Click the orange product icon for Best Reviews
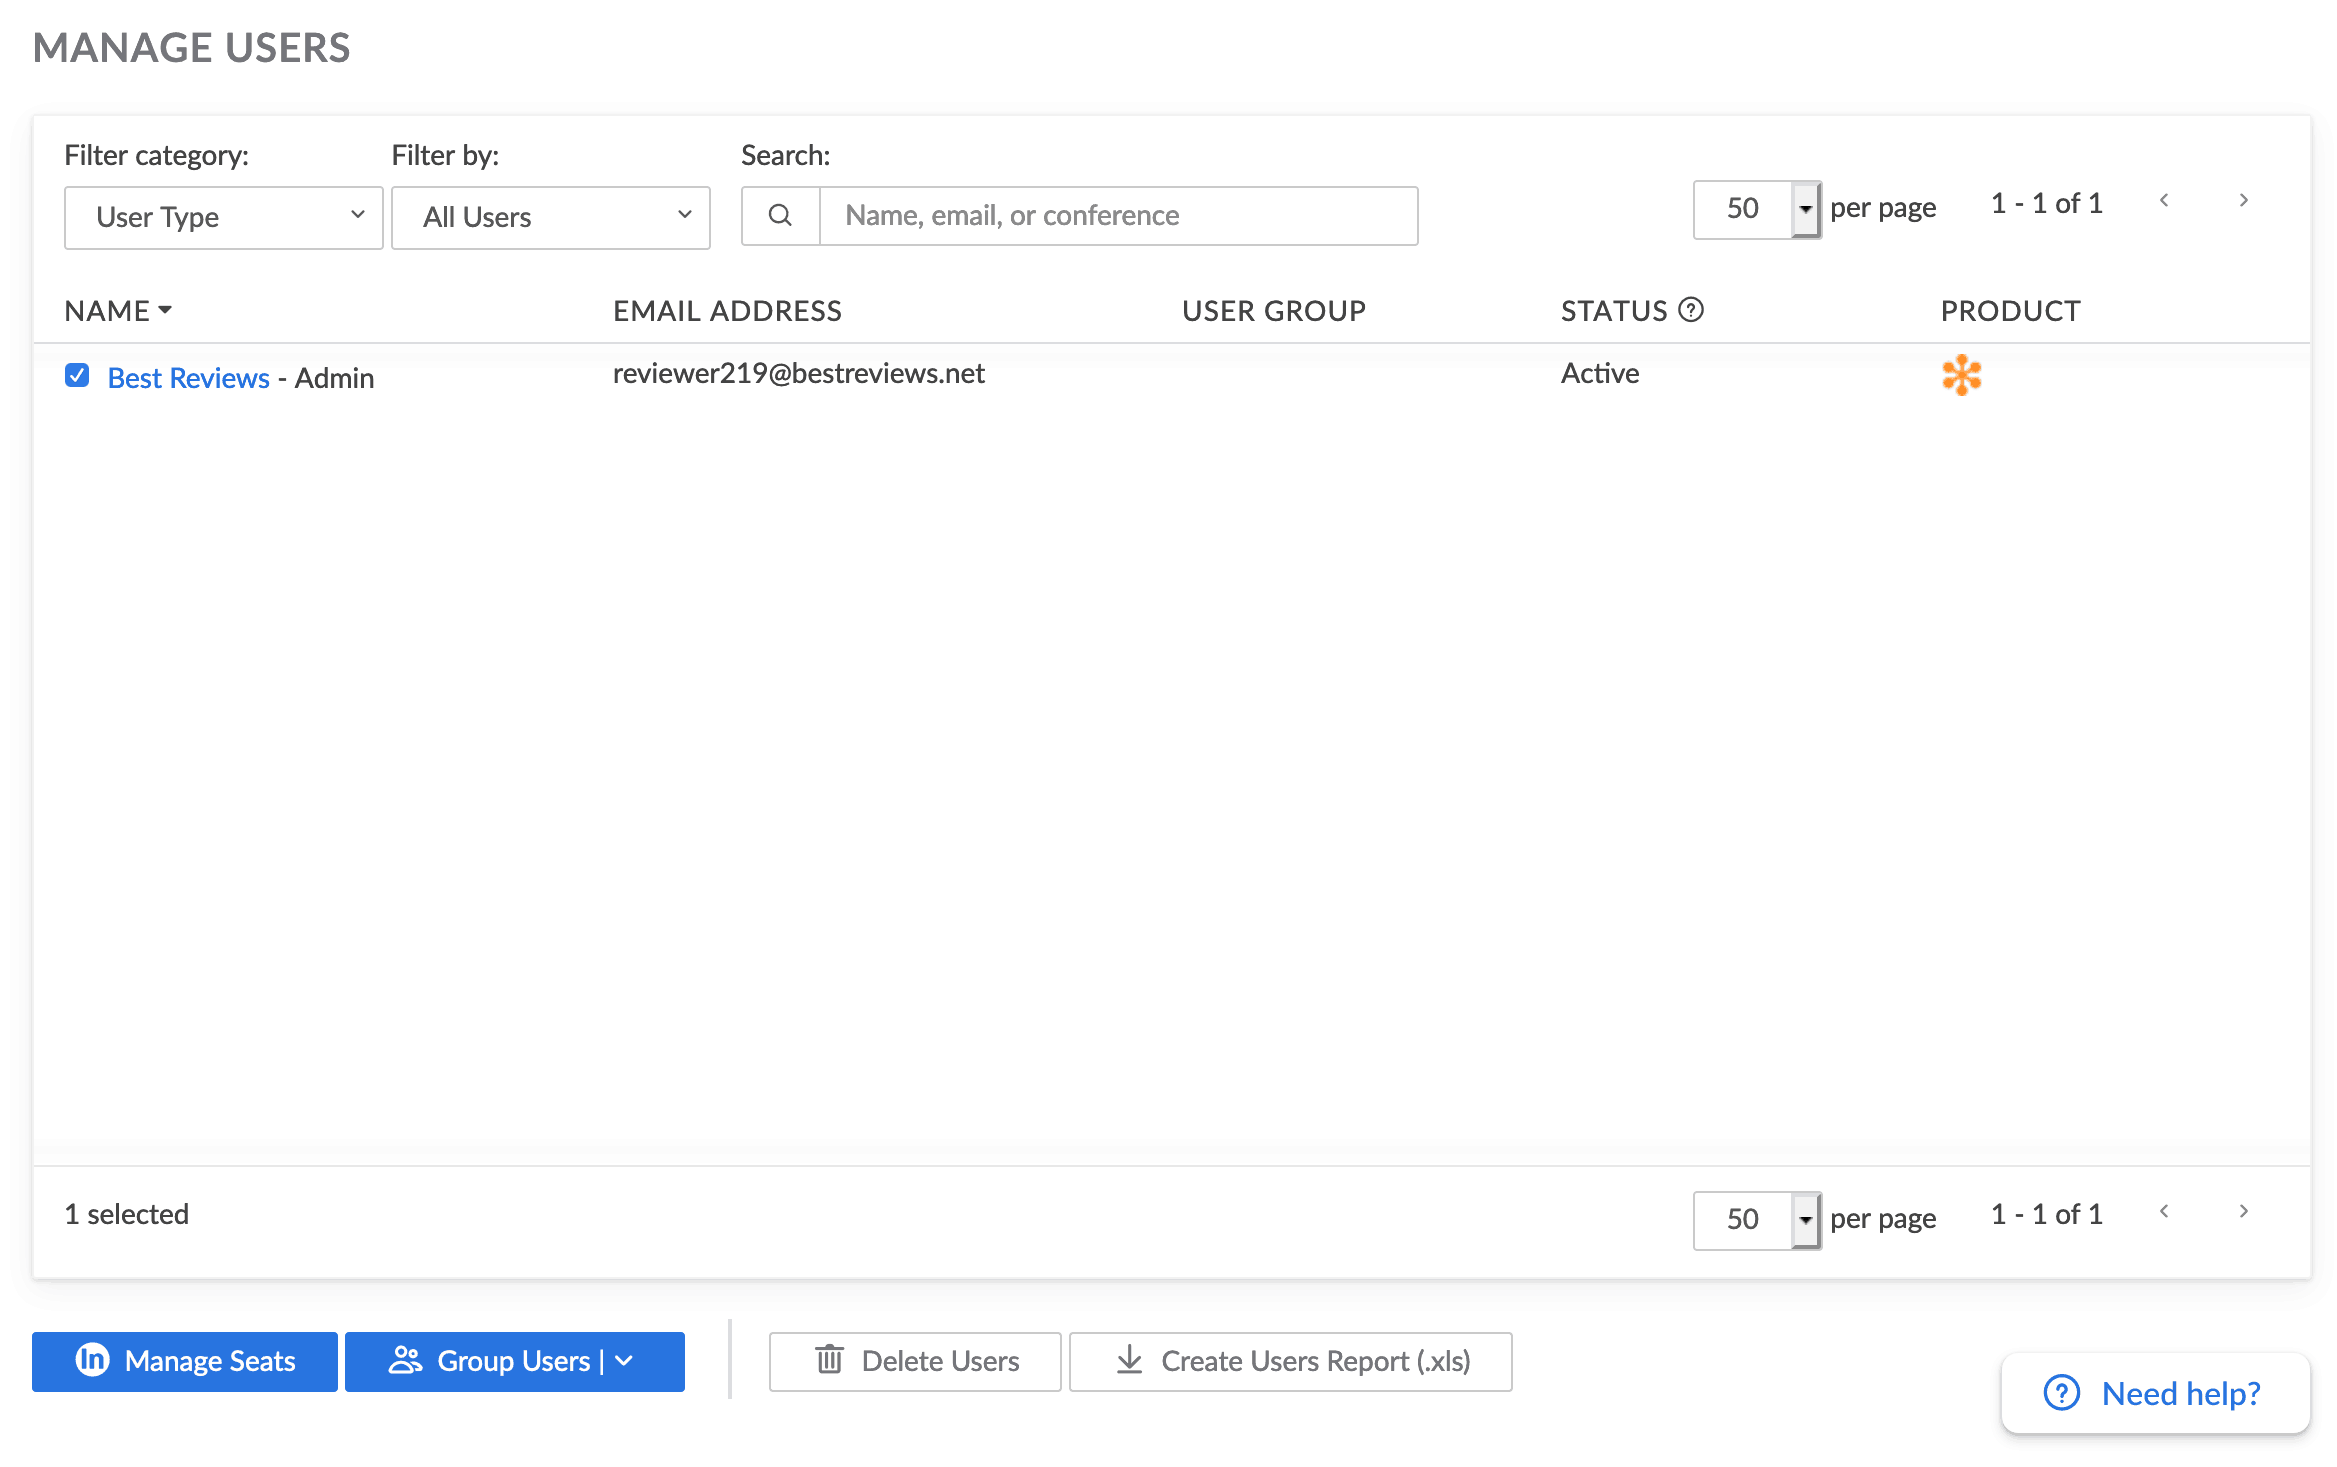Screen dimensions: 2337x1467 (1963, 375)
